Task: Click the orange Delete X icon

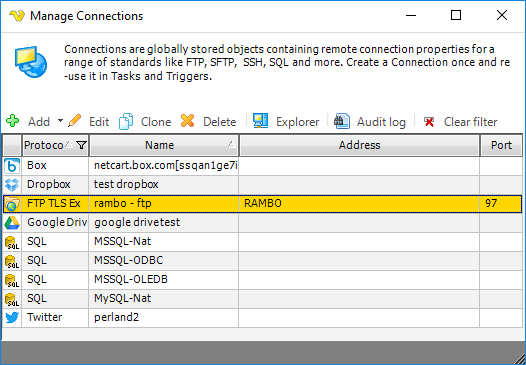Action: click(188, 121)
